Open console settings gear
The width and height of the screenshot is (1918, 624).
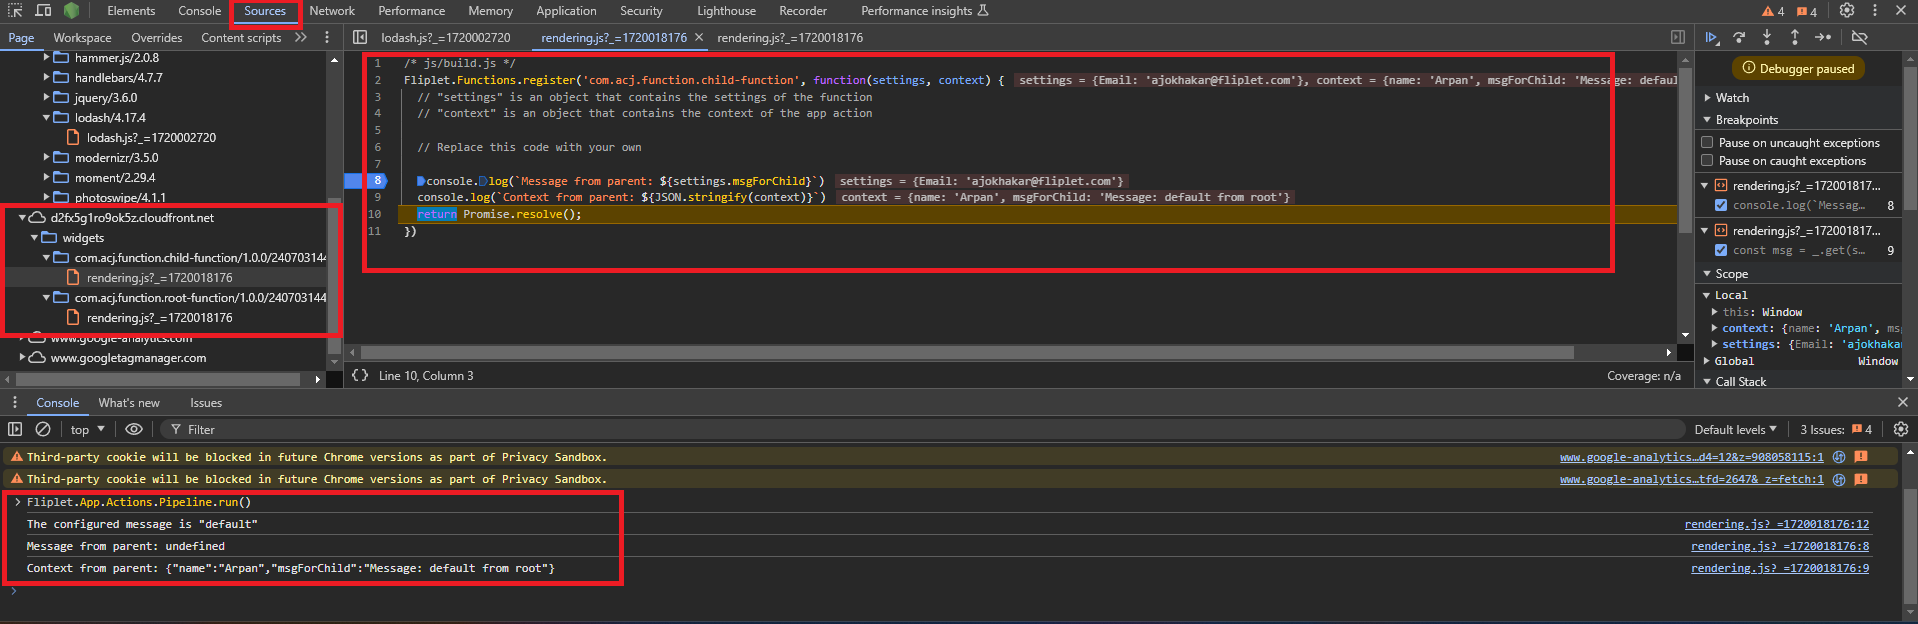(1901, 429)
